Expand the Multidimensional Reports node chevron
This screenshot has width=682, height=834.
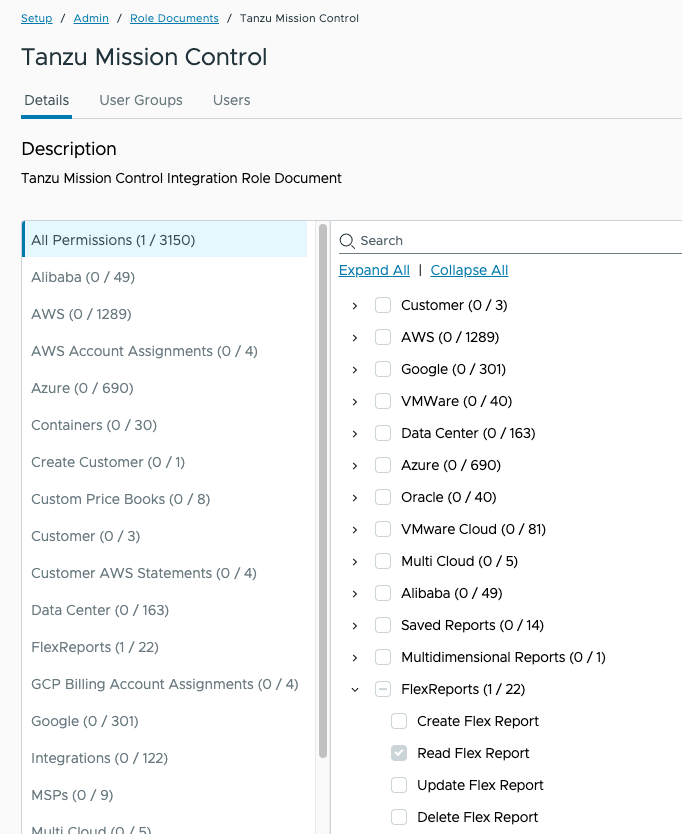(x=355, y=658)
